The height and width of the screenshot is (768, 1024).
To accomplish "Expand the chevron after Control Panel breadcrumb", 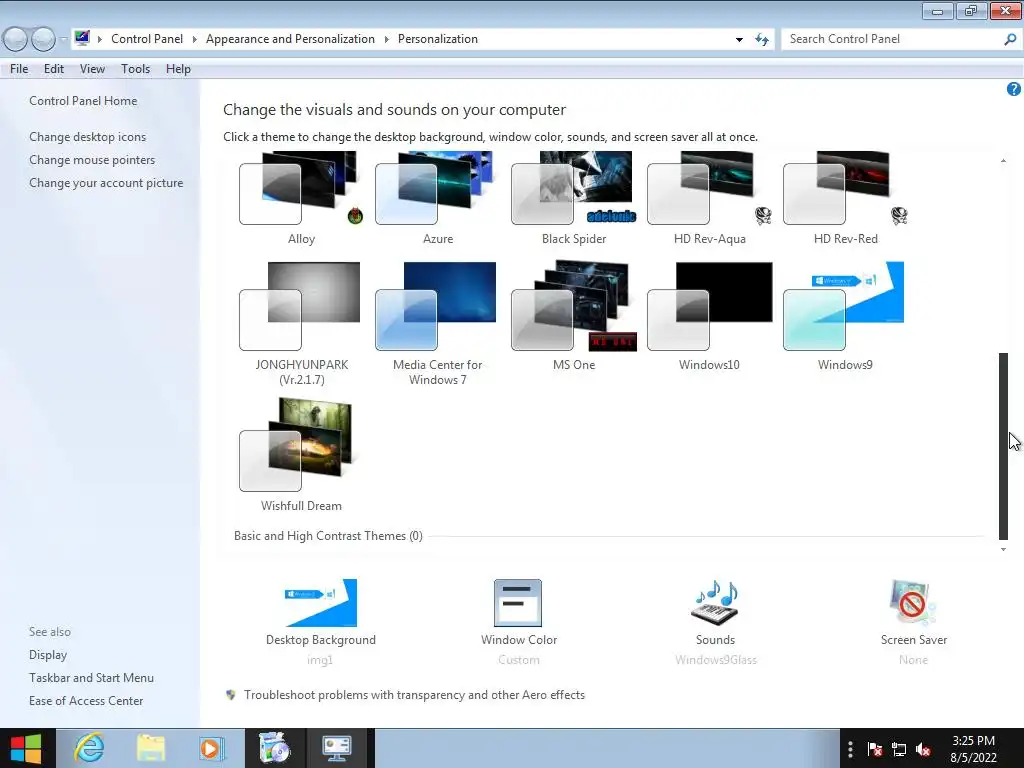I will pos(194,39).
